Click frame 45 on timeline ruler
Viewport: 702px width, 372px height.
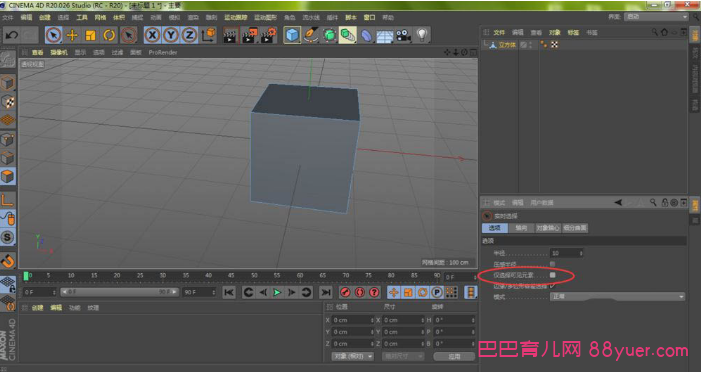pyautogui.click(x=231, y=275)
